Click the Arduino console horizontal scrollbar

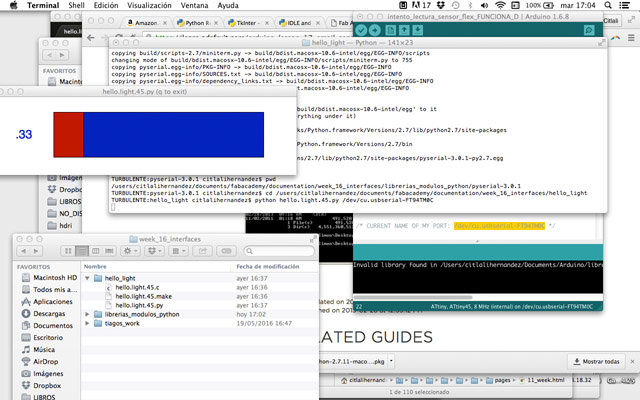412,297
